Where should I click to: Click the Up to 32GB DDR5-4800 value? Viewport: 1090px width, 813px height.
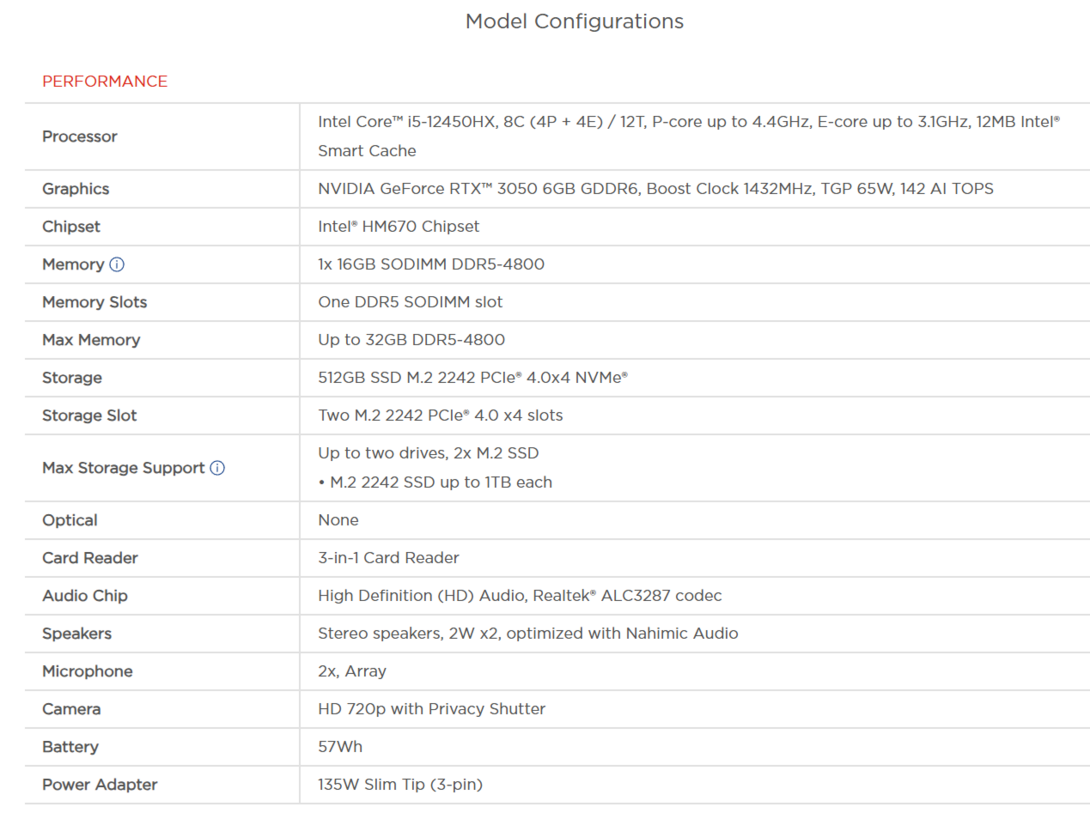point(411,340)
